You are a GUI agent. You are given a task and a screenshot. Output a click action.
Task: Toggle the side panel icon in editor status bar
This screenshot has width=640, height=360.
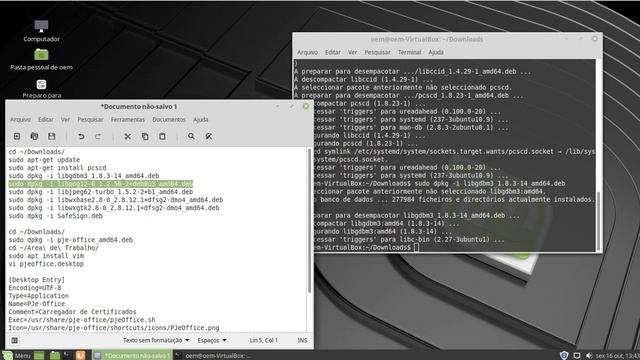click(15, 340)
